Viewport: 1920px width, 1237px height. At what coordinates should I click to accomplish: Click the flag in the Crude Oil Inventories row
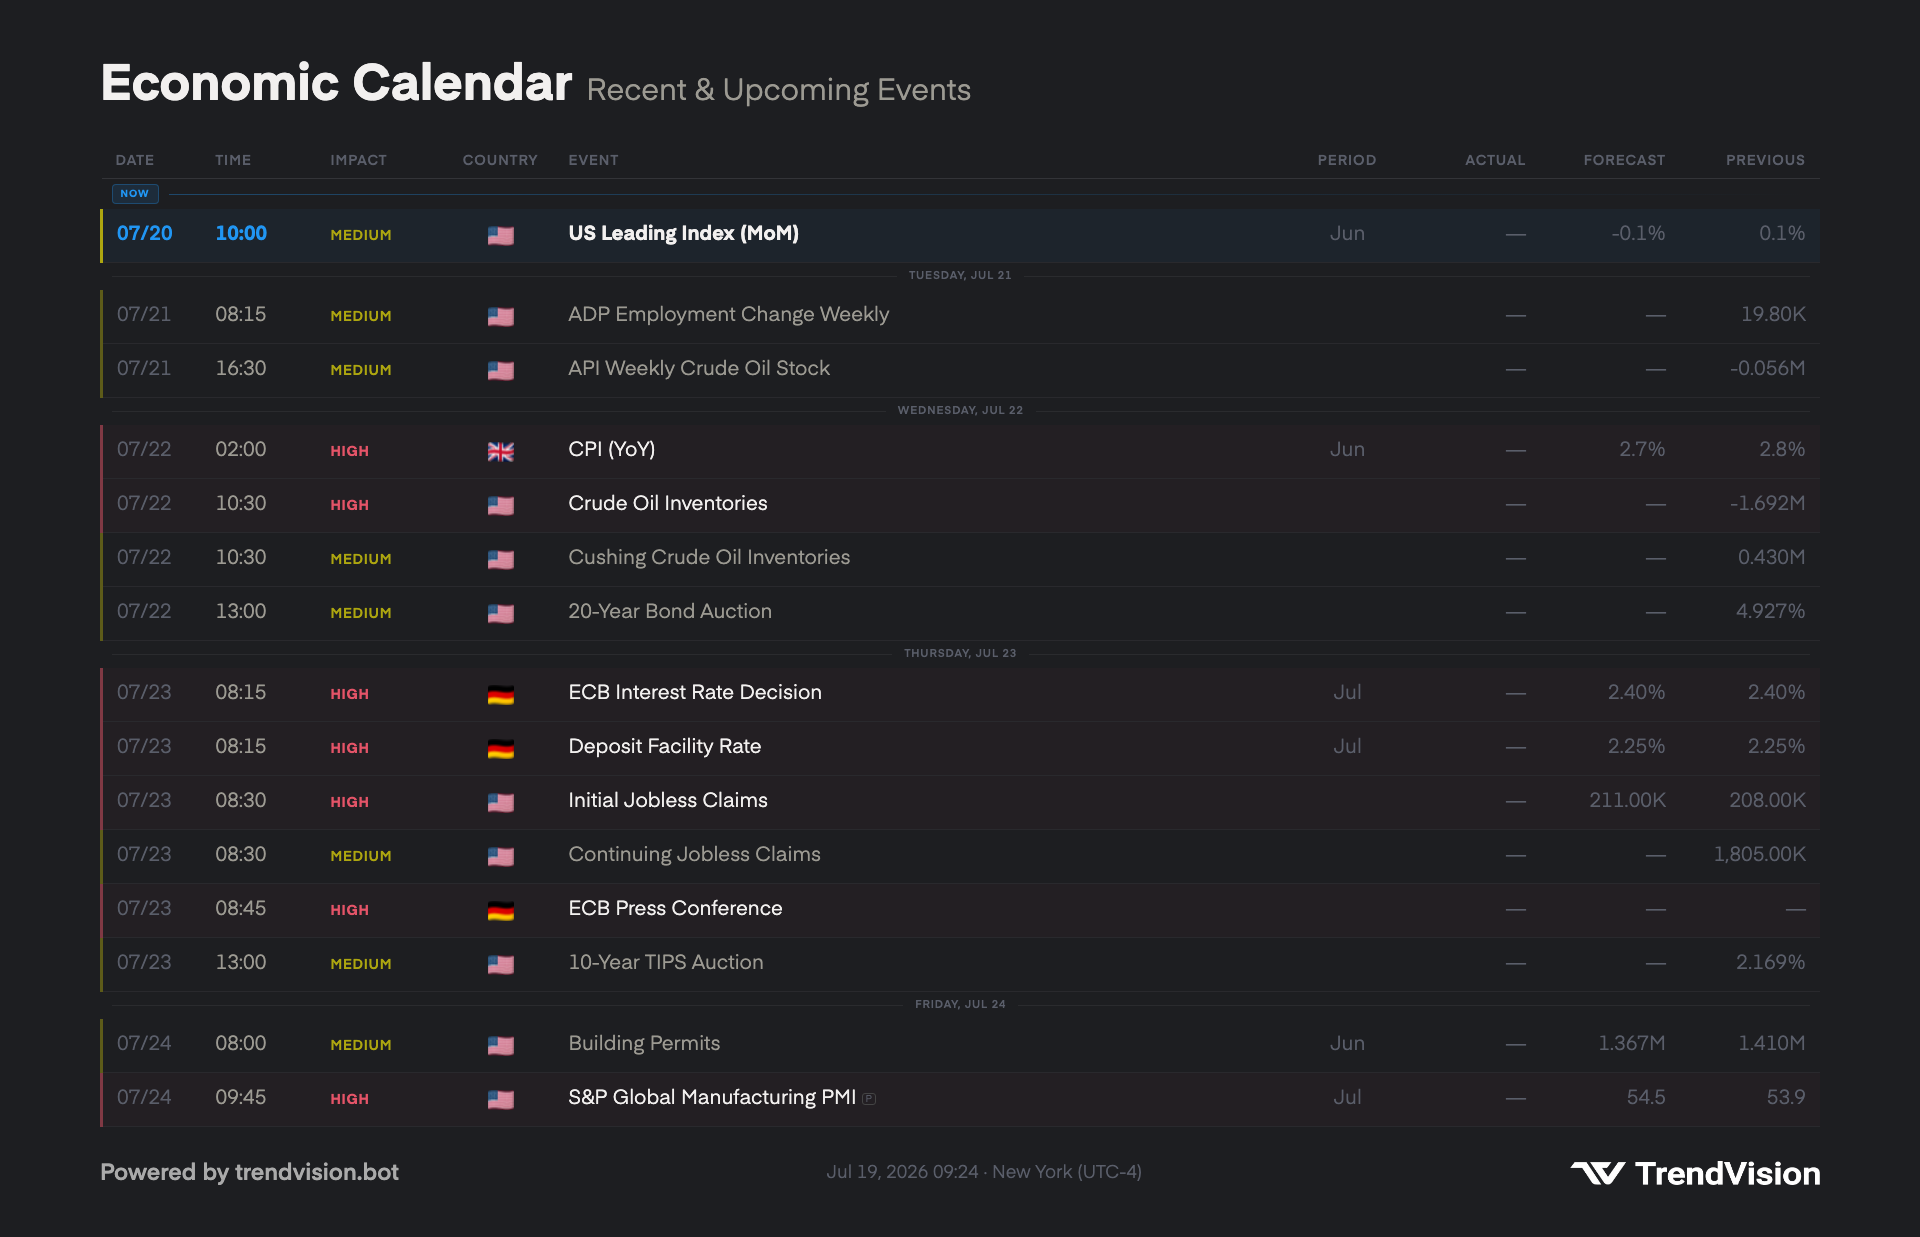coord(500,505)
